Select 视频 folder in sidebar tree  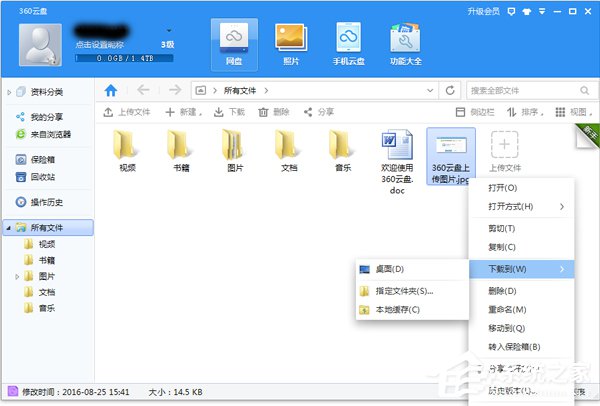click(x=47, y=244)
